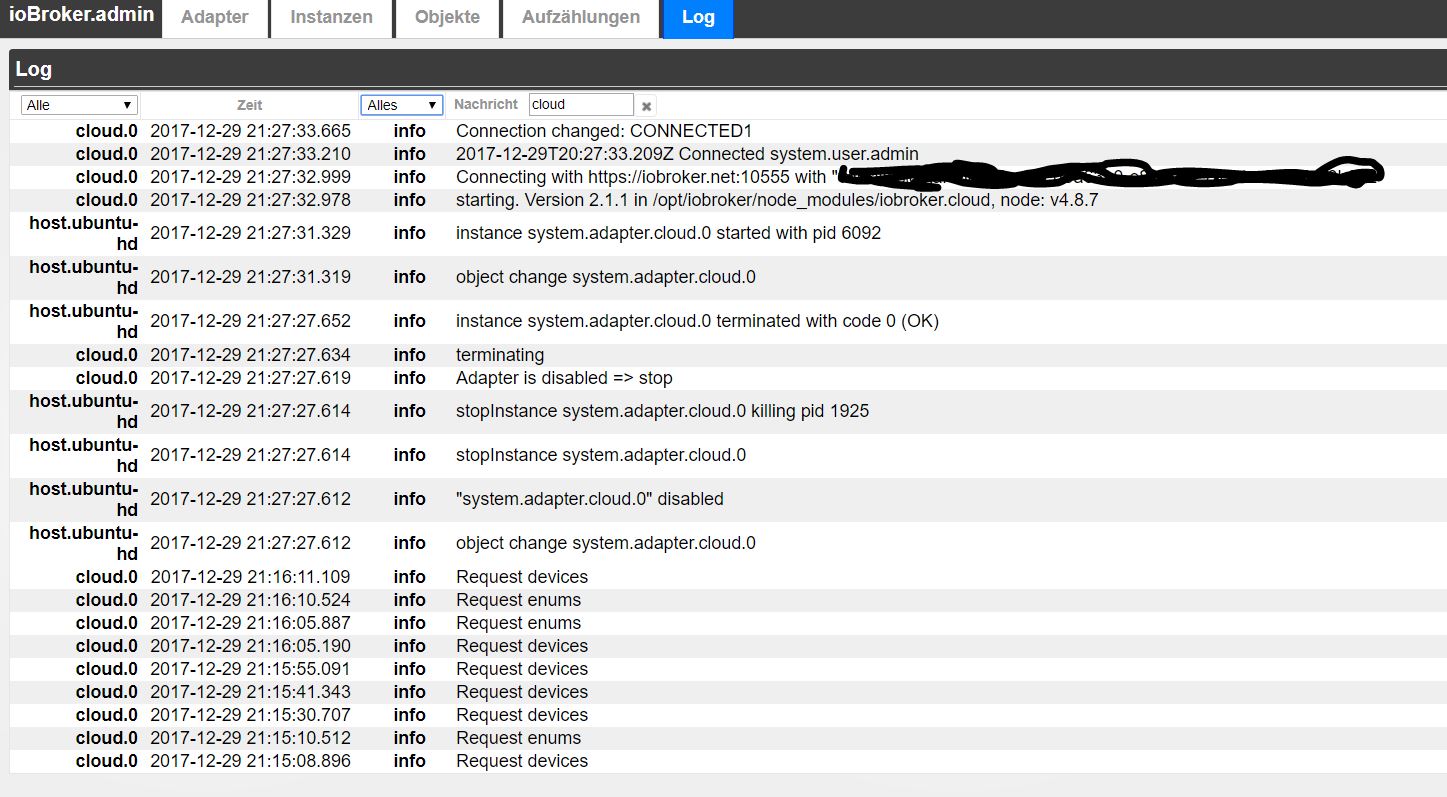Select the "system.adapter.cloud.0" disabled message

(589, 499)
